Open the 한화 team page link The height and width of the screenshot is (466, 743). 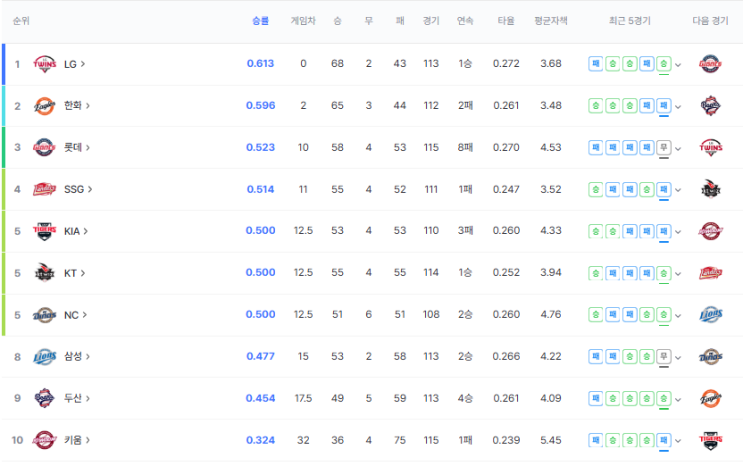click(77, 105)
